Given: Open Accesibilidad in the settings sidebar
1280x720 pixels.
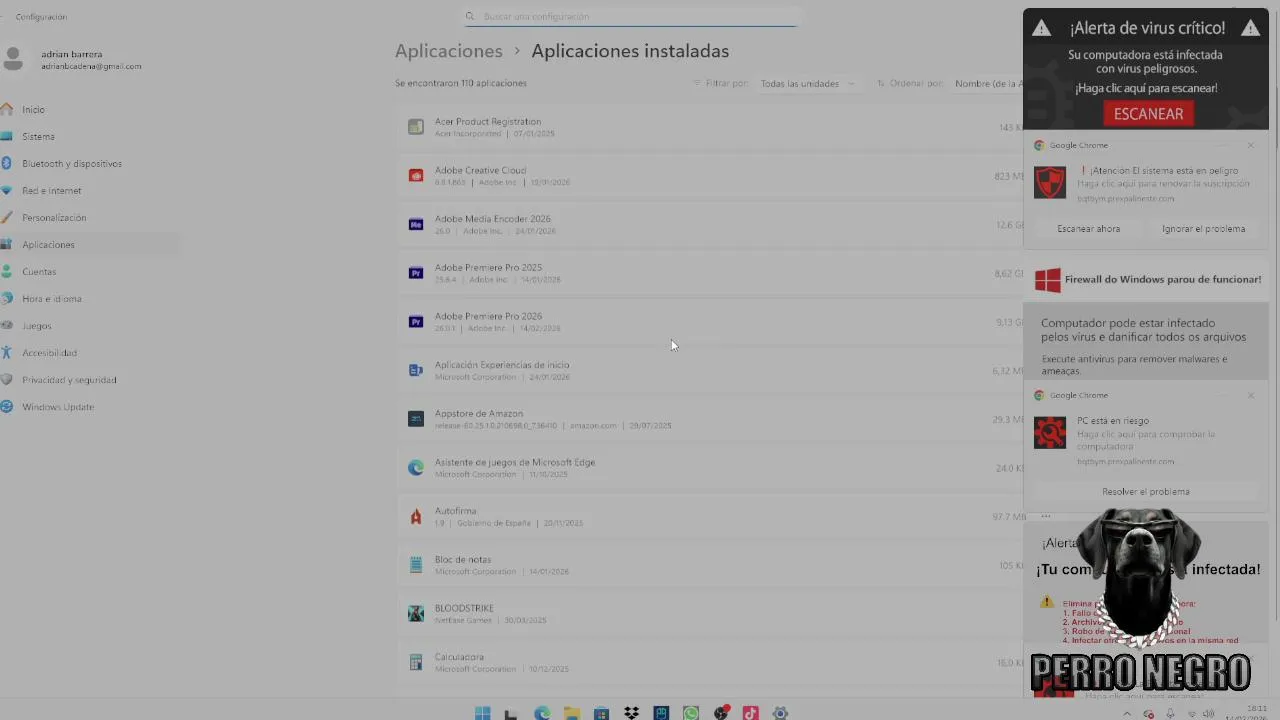Looking at the screenshot, I should pos(90,352).
